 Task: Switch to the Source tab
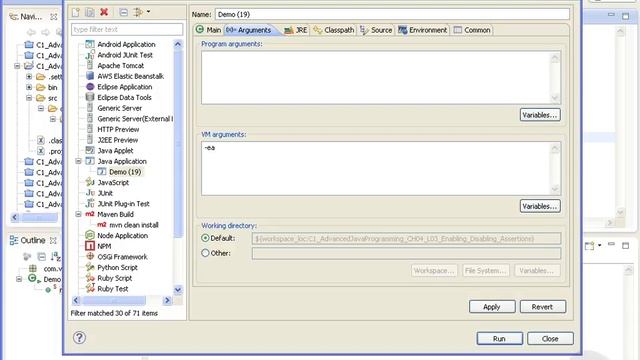pyautogui.click(x=376, y=30)
